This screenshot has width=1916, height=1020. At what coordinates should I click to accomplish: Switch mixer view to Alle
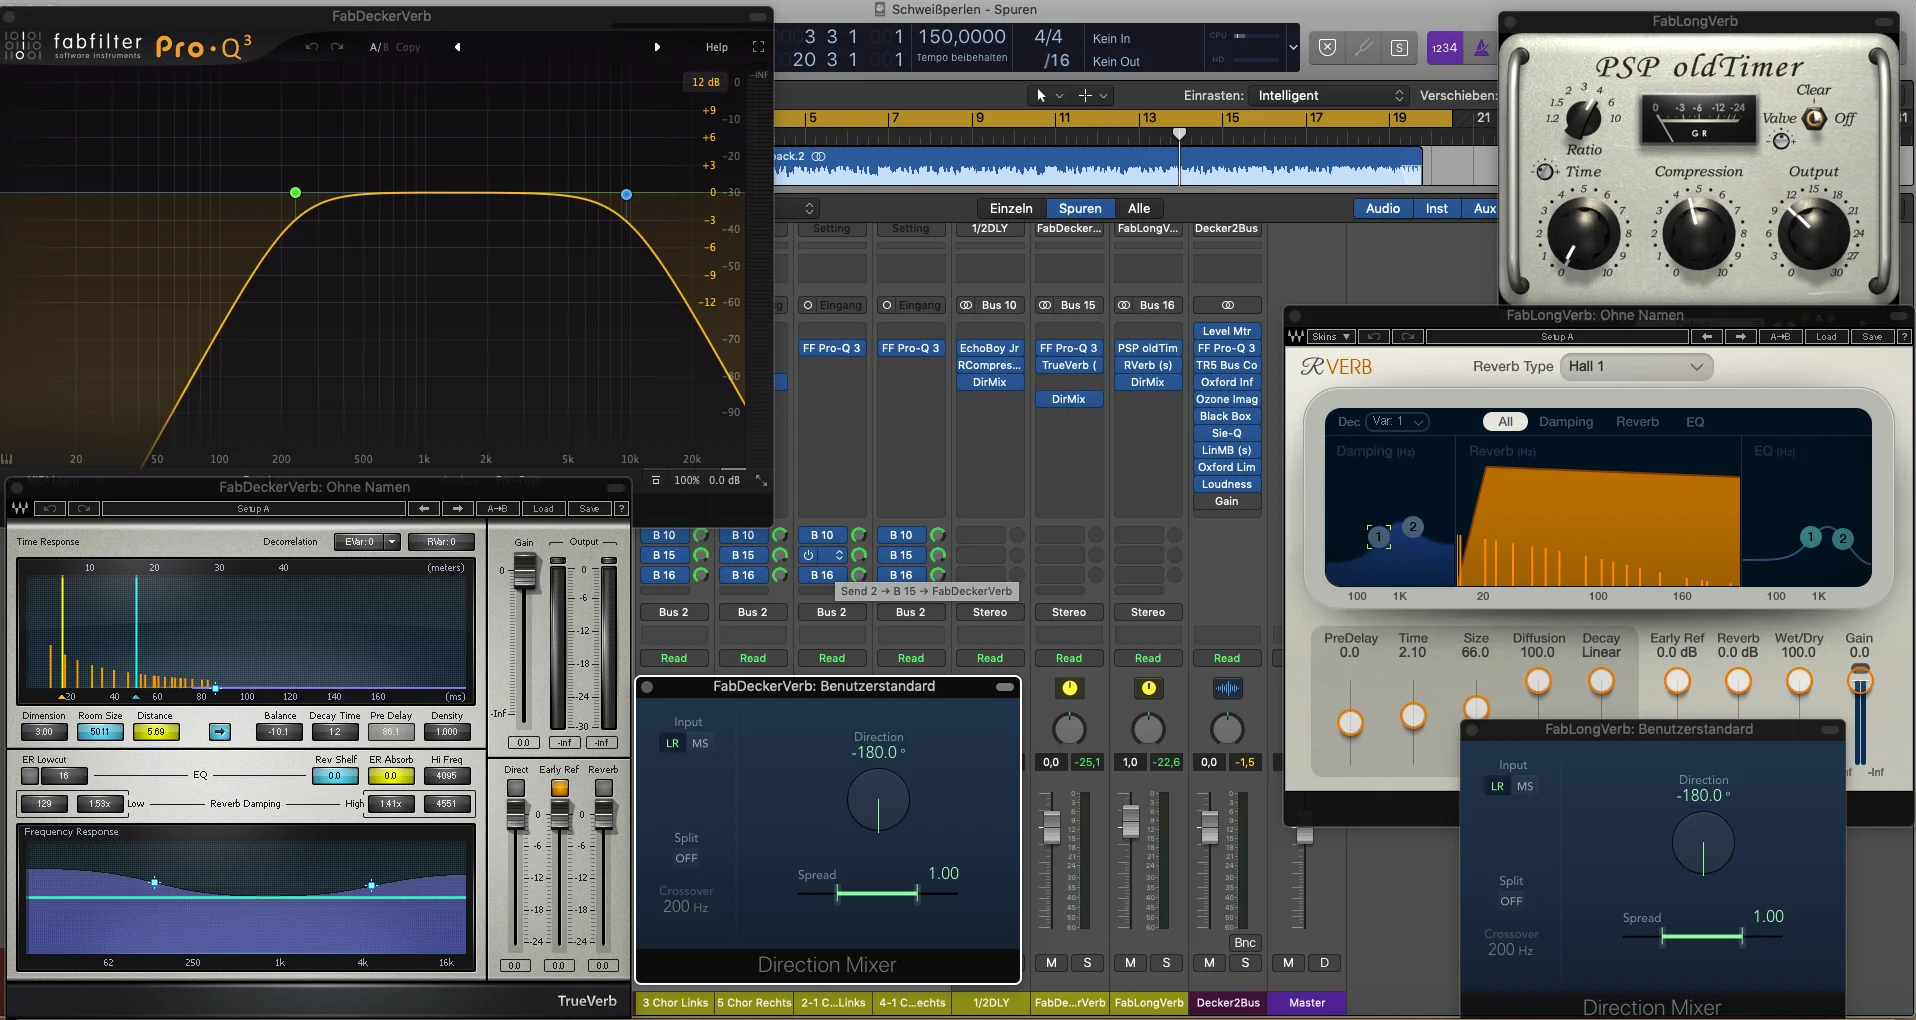[x=1139, y=208]
